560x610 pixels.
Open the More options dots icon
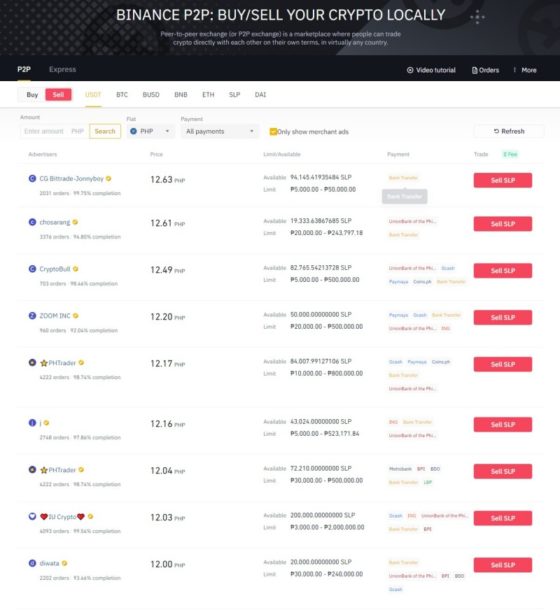pyautogui.click(x=514, y=70)
